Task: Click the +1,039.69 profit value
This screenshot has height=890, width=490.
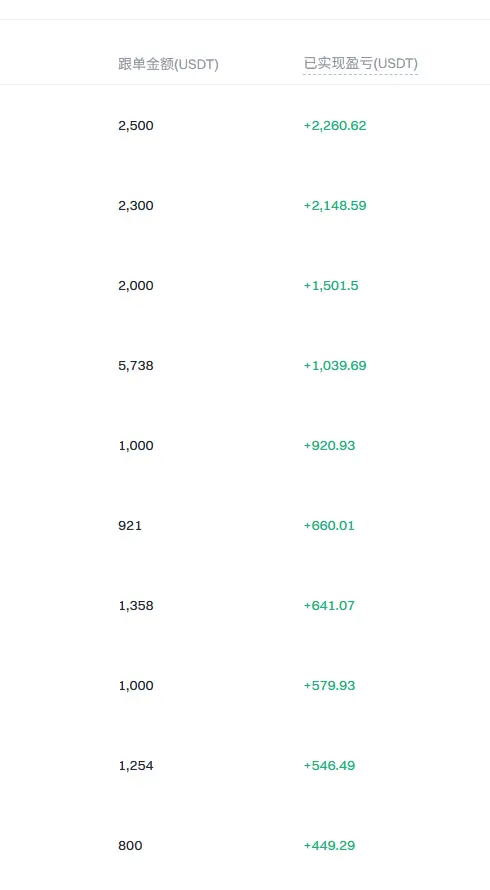Action: [x=335, y=366]
